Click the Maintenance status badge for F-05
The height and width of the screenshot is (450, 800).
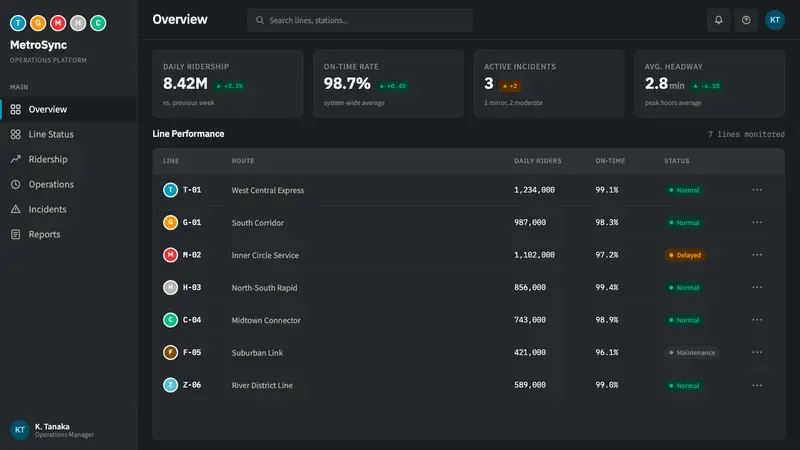692,353
